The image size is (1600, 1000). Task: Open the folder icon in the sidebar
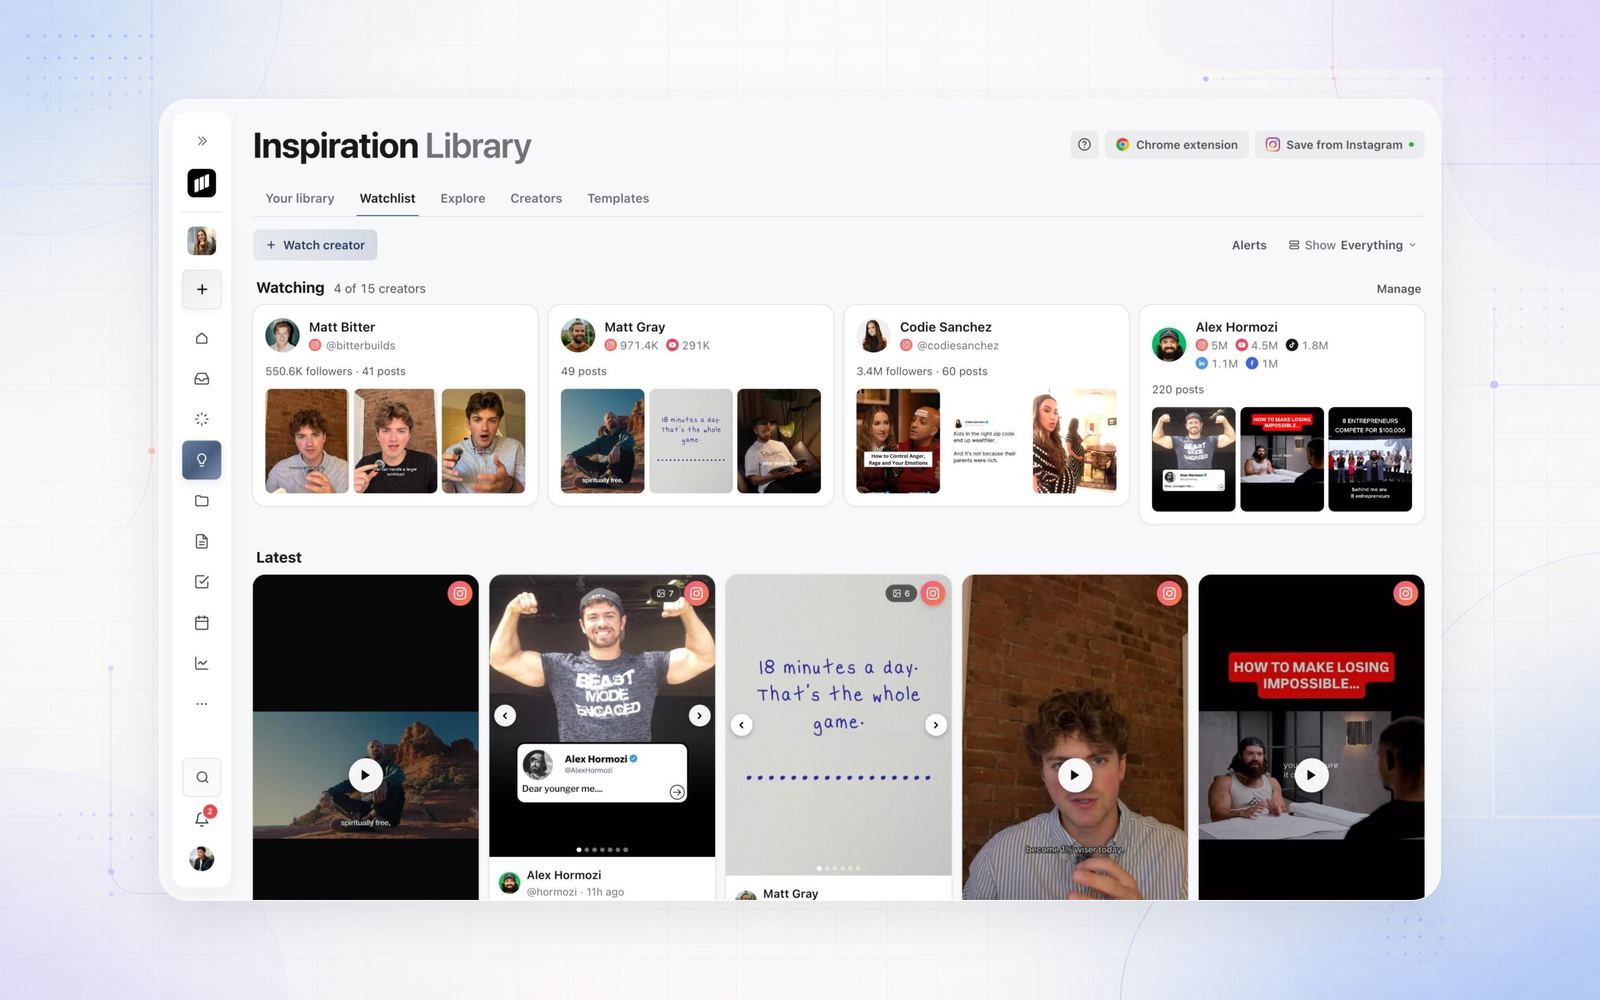tap(202, 501)
